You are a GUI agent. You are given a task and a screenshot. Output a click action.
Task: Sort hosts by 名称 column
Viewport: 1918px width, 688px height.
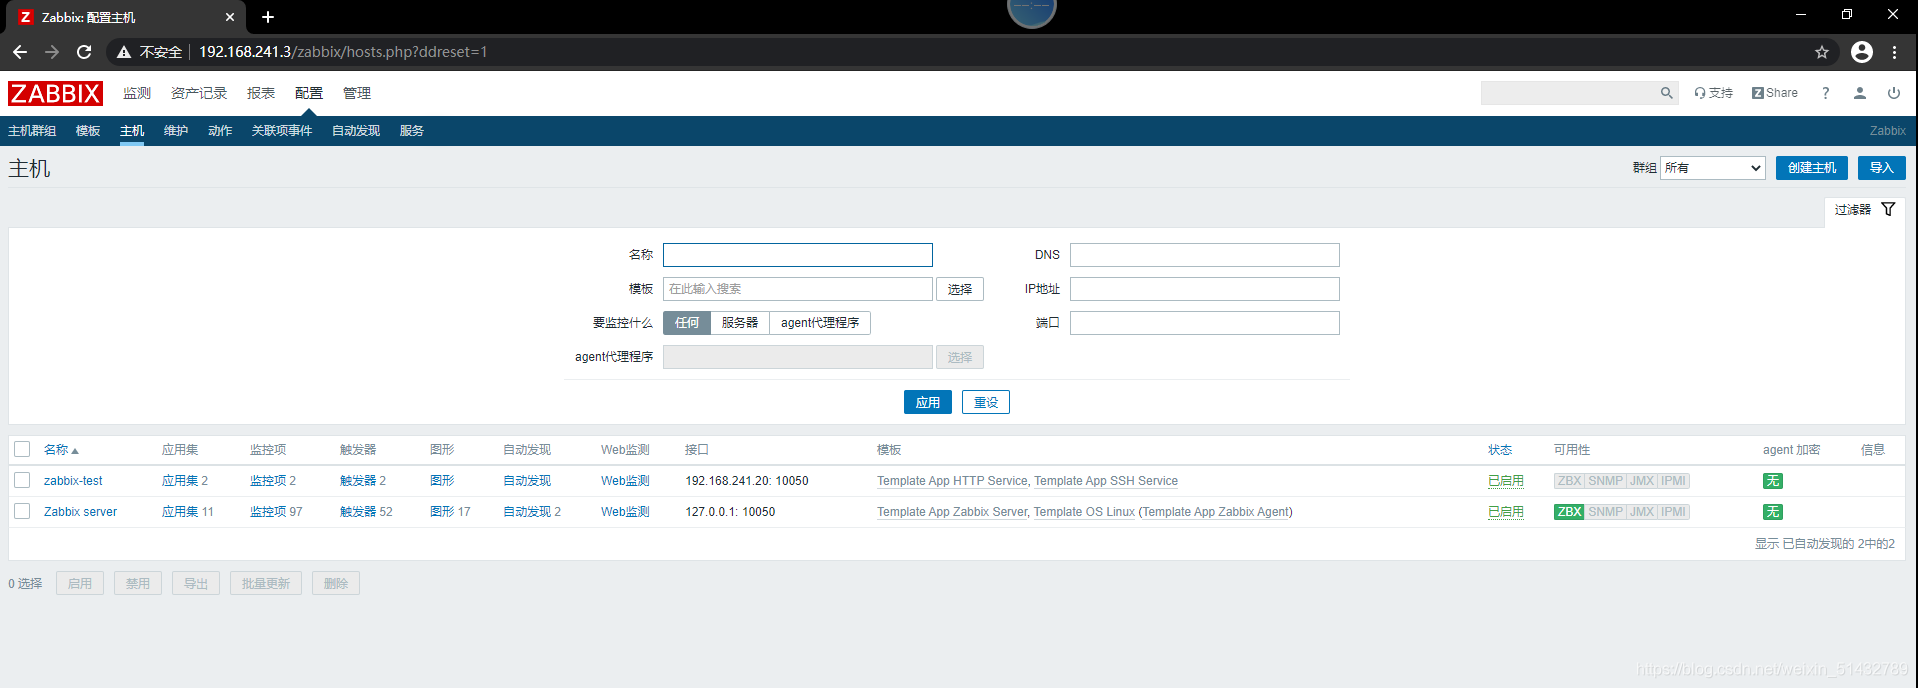point(60,450)
